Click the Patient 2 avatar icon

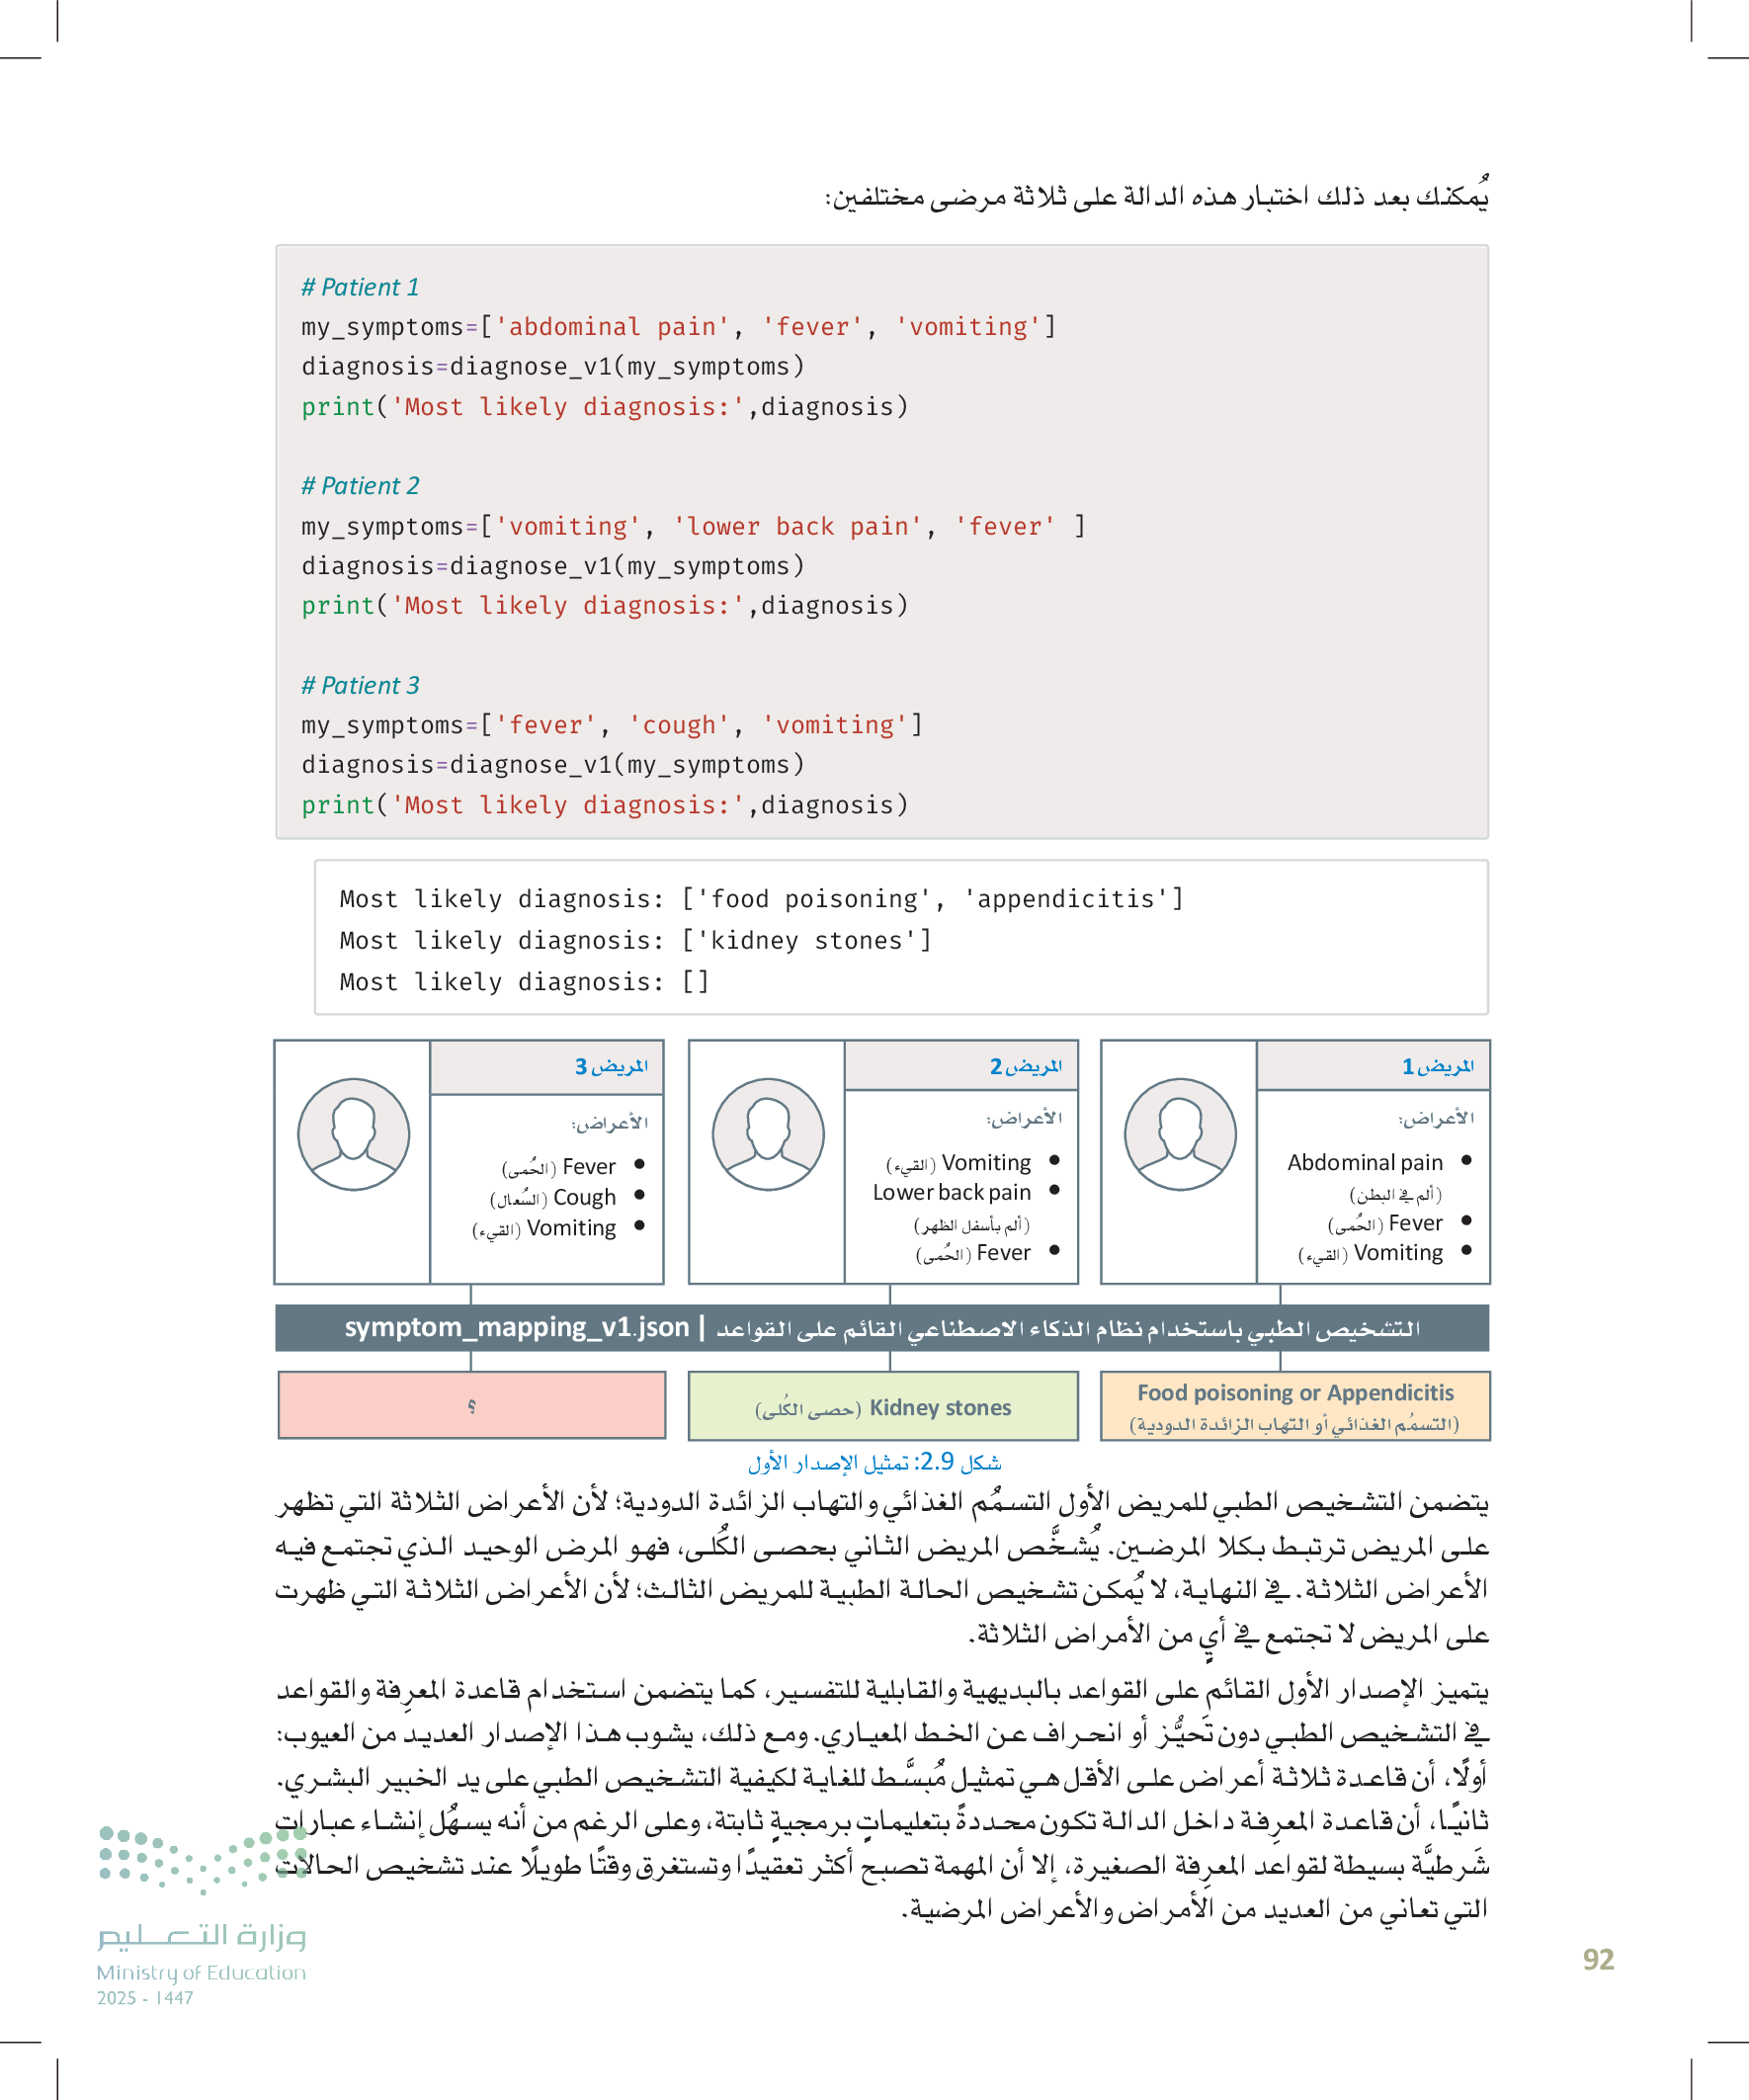coord(767,1134)
